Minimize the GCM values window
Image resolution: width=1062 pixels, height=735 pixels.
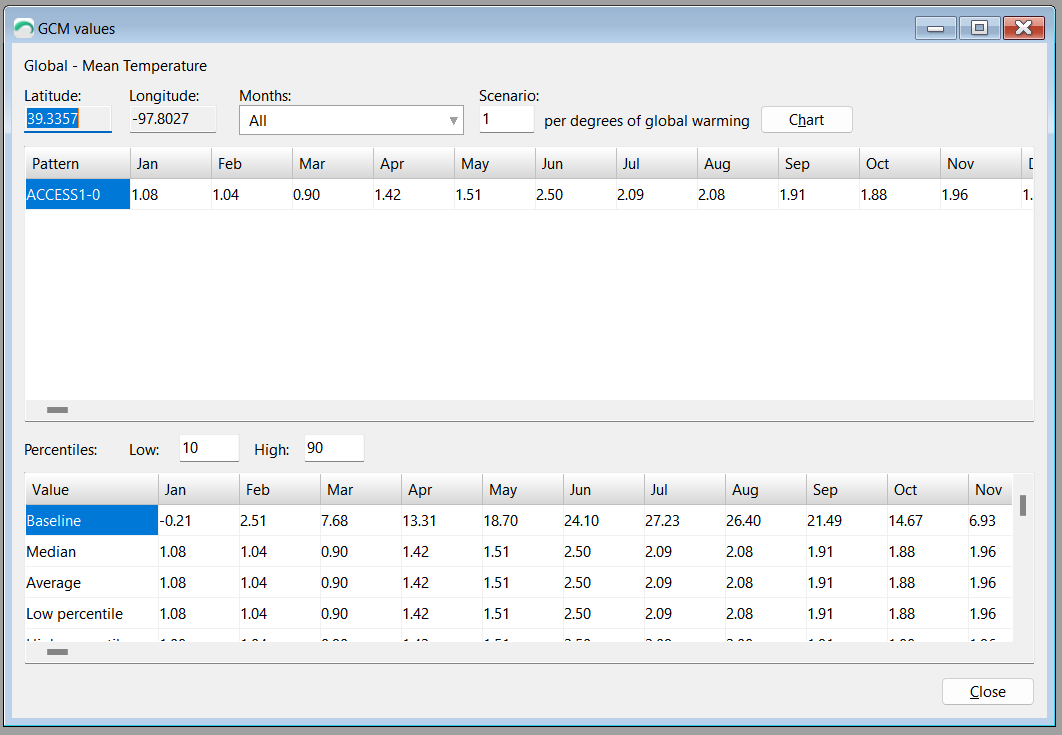935,28
